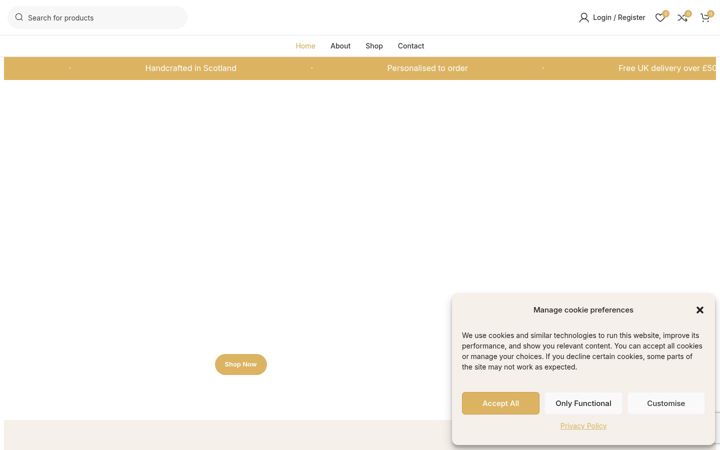
Task: Open the Privacy Policy link
Action: (583, 426)
